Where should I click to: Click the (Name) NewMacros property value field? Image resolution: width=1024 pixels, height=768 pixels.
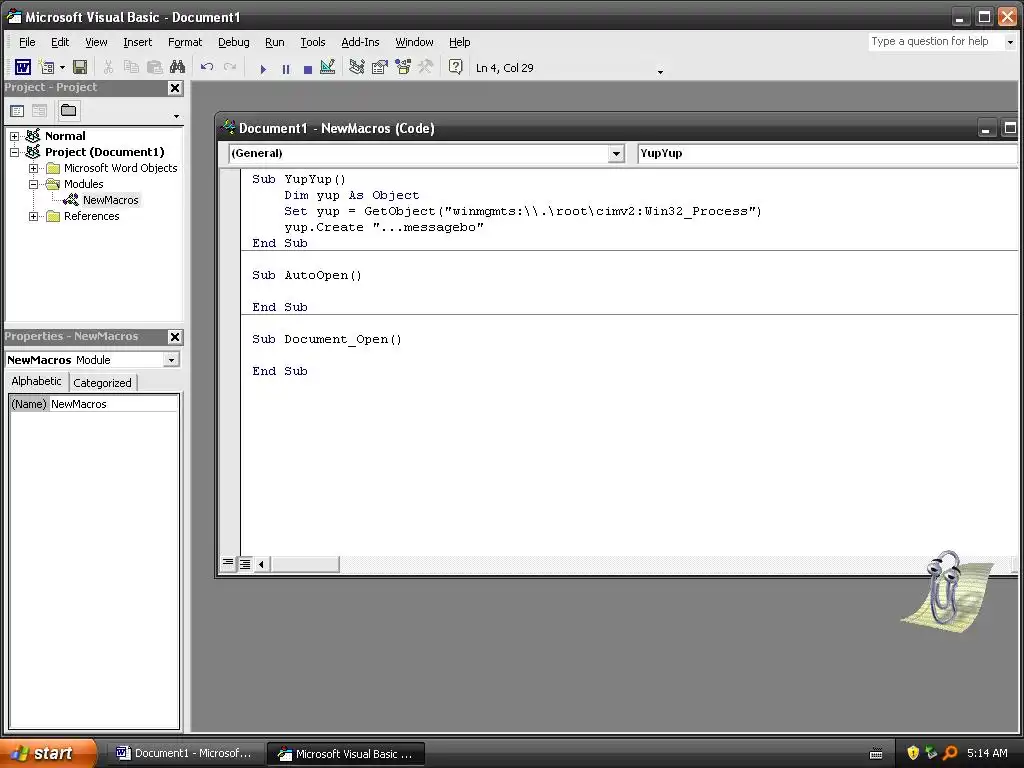click(x=114, y=404)
